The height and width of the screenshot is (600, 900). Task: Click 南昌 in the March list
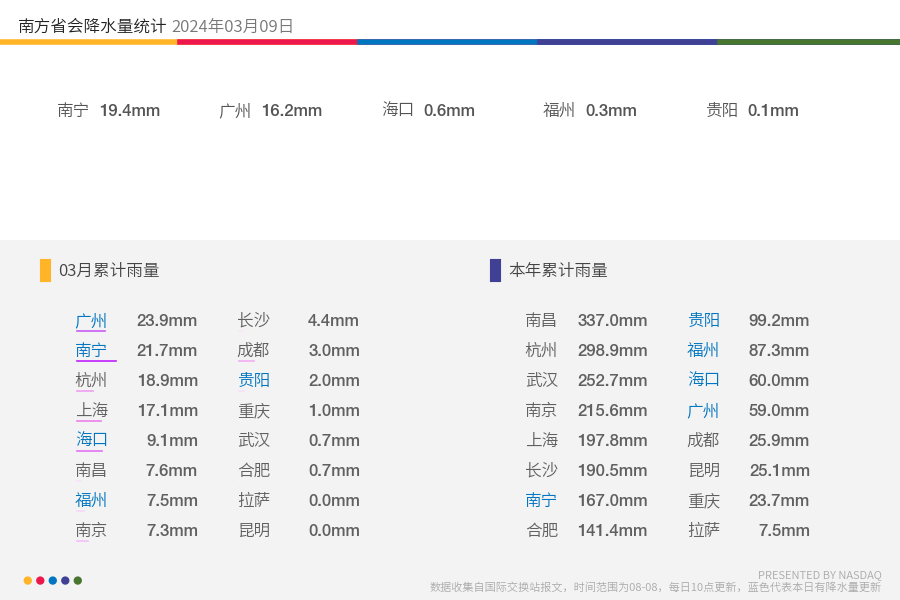click(x=91, y=470)
